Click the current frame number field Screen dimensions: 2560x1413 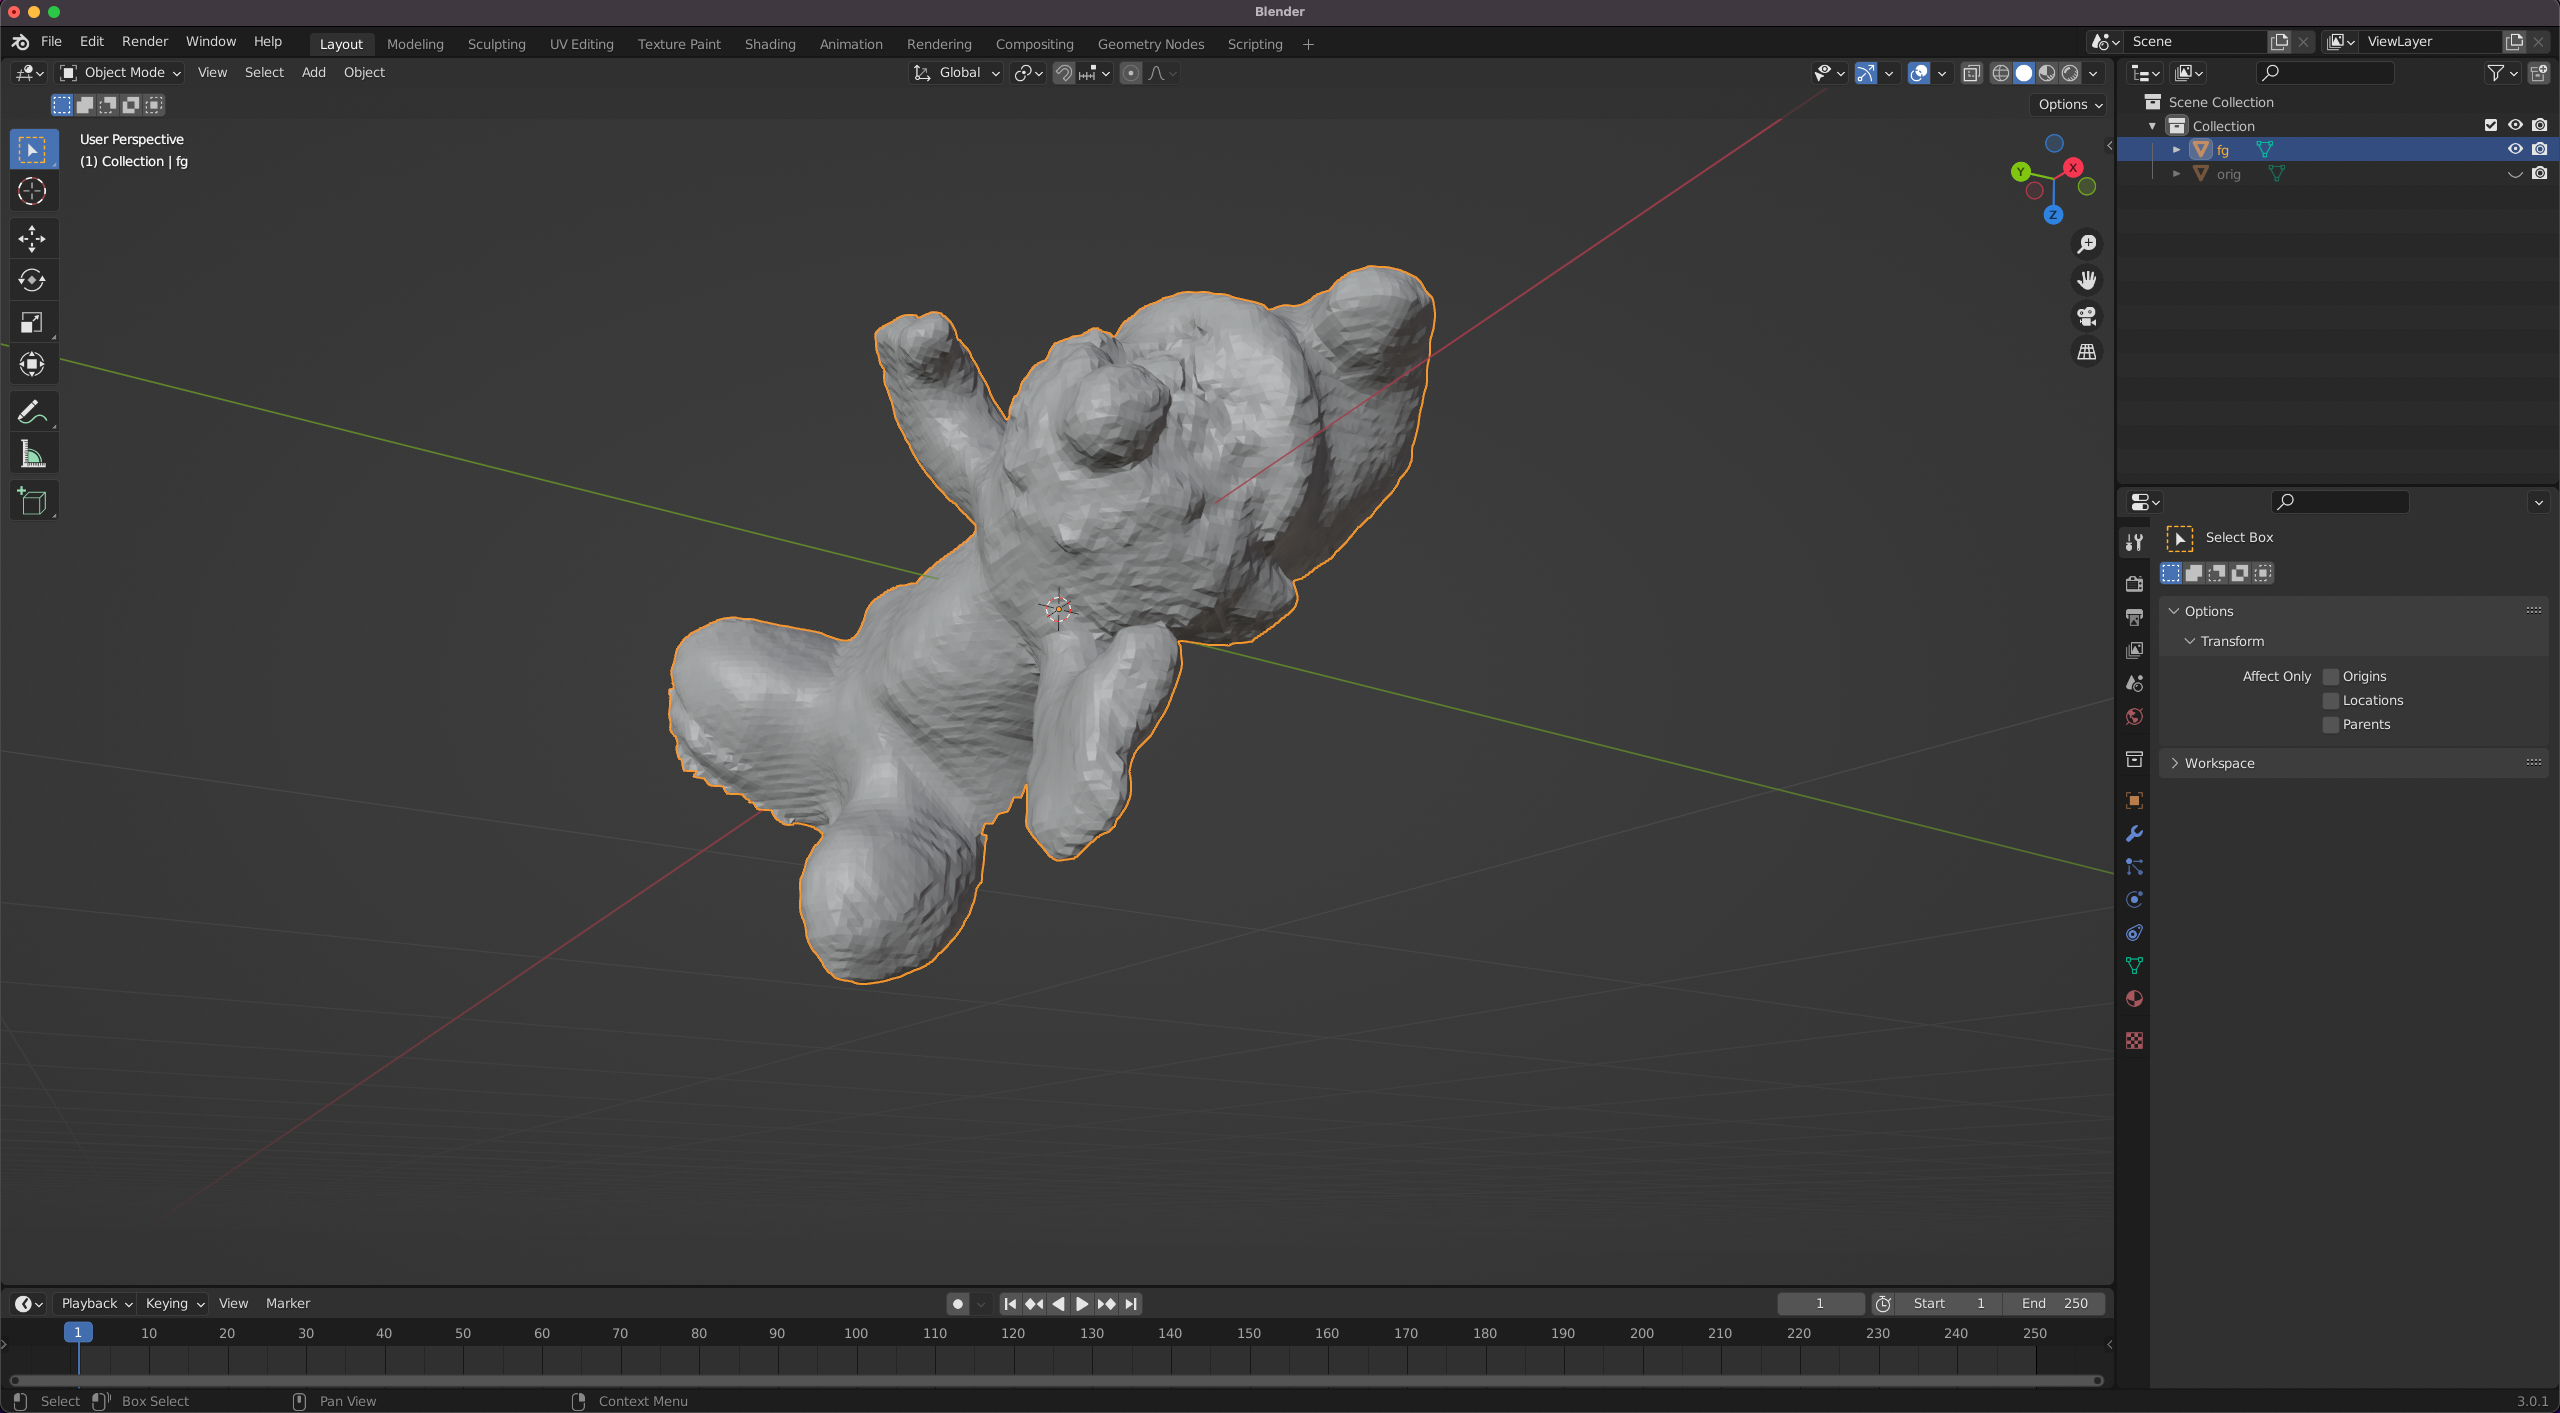[1820, 1304]
